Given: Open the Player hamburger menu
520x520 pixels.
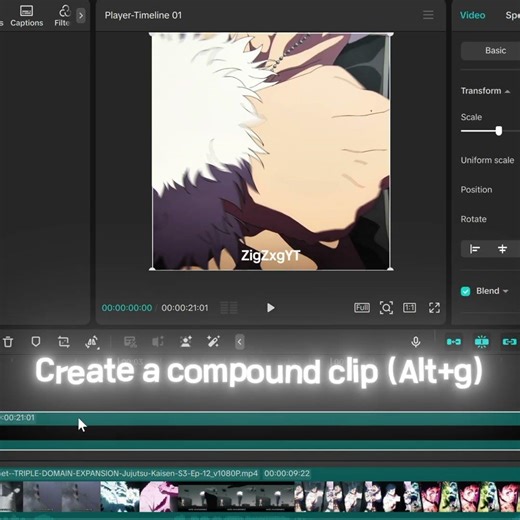Looking at the screenshot, I should [428, 15].
